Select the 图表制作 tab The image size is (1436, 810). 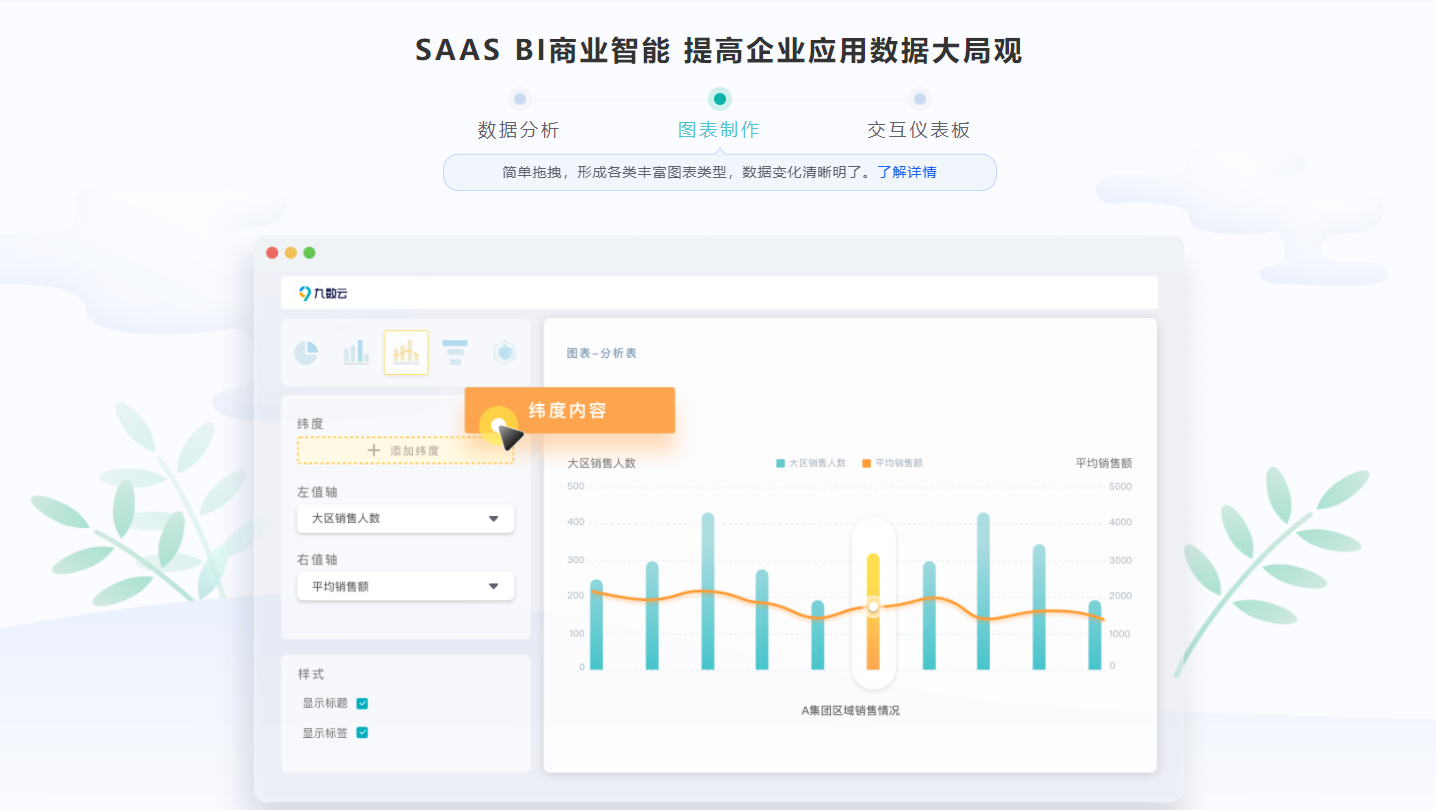(718, 129)
